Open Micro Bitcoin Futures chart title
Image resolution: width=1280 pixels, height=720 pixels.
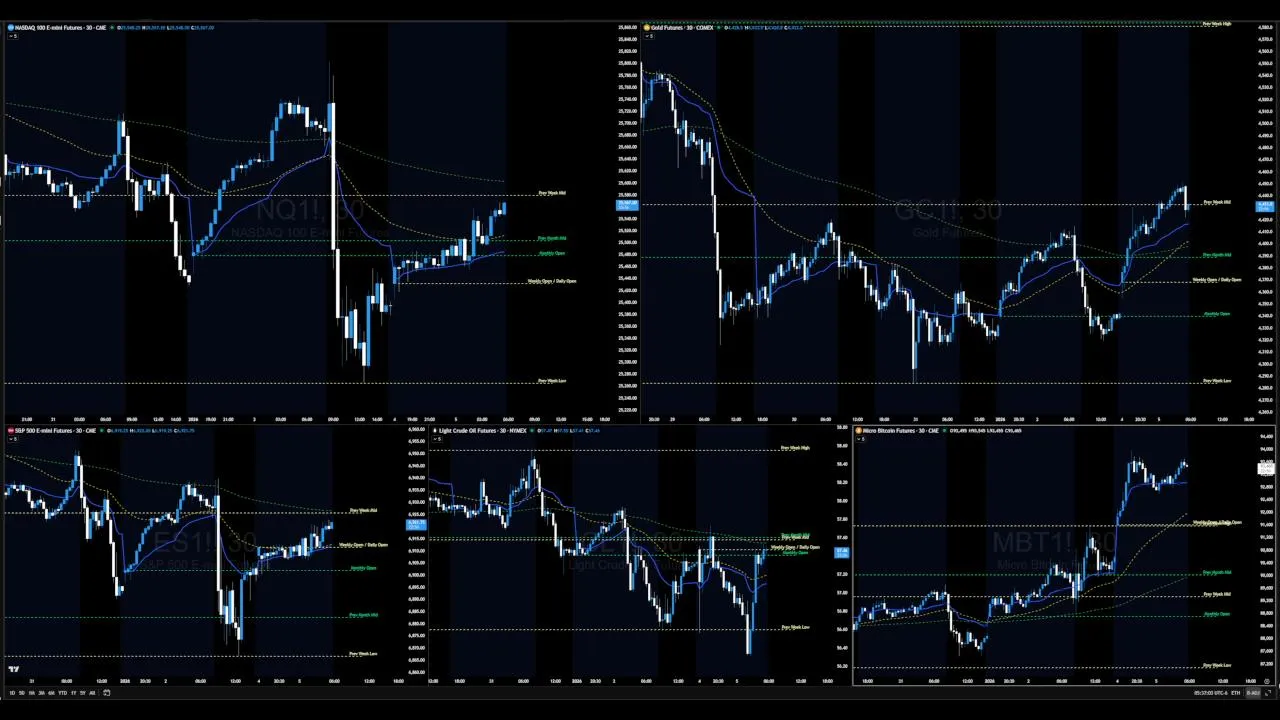(901, 431)
